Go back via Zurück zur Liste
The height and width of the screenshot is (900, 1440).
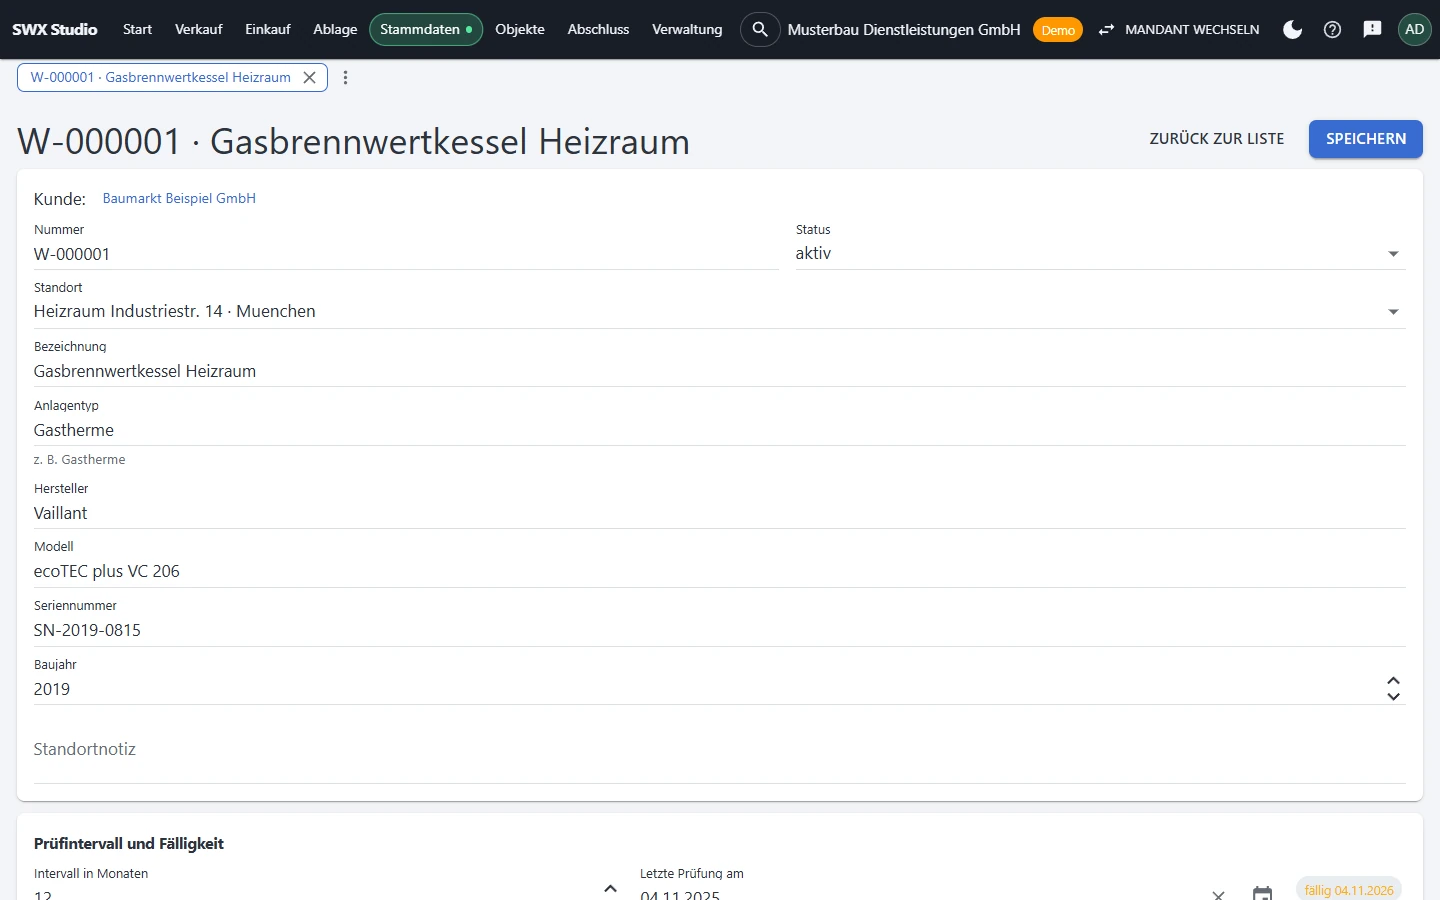(1217, 139)
